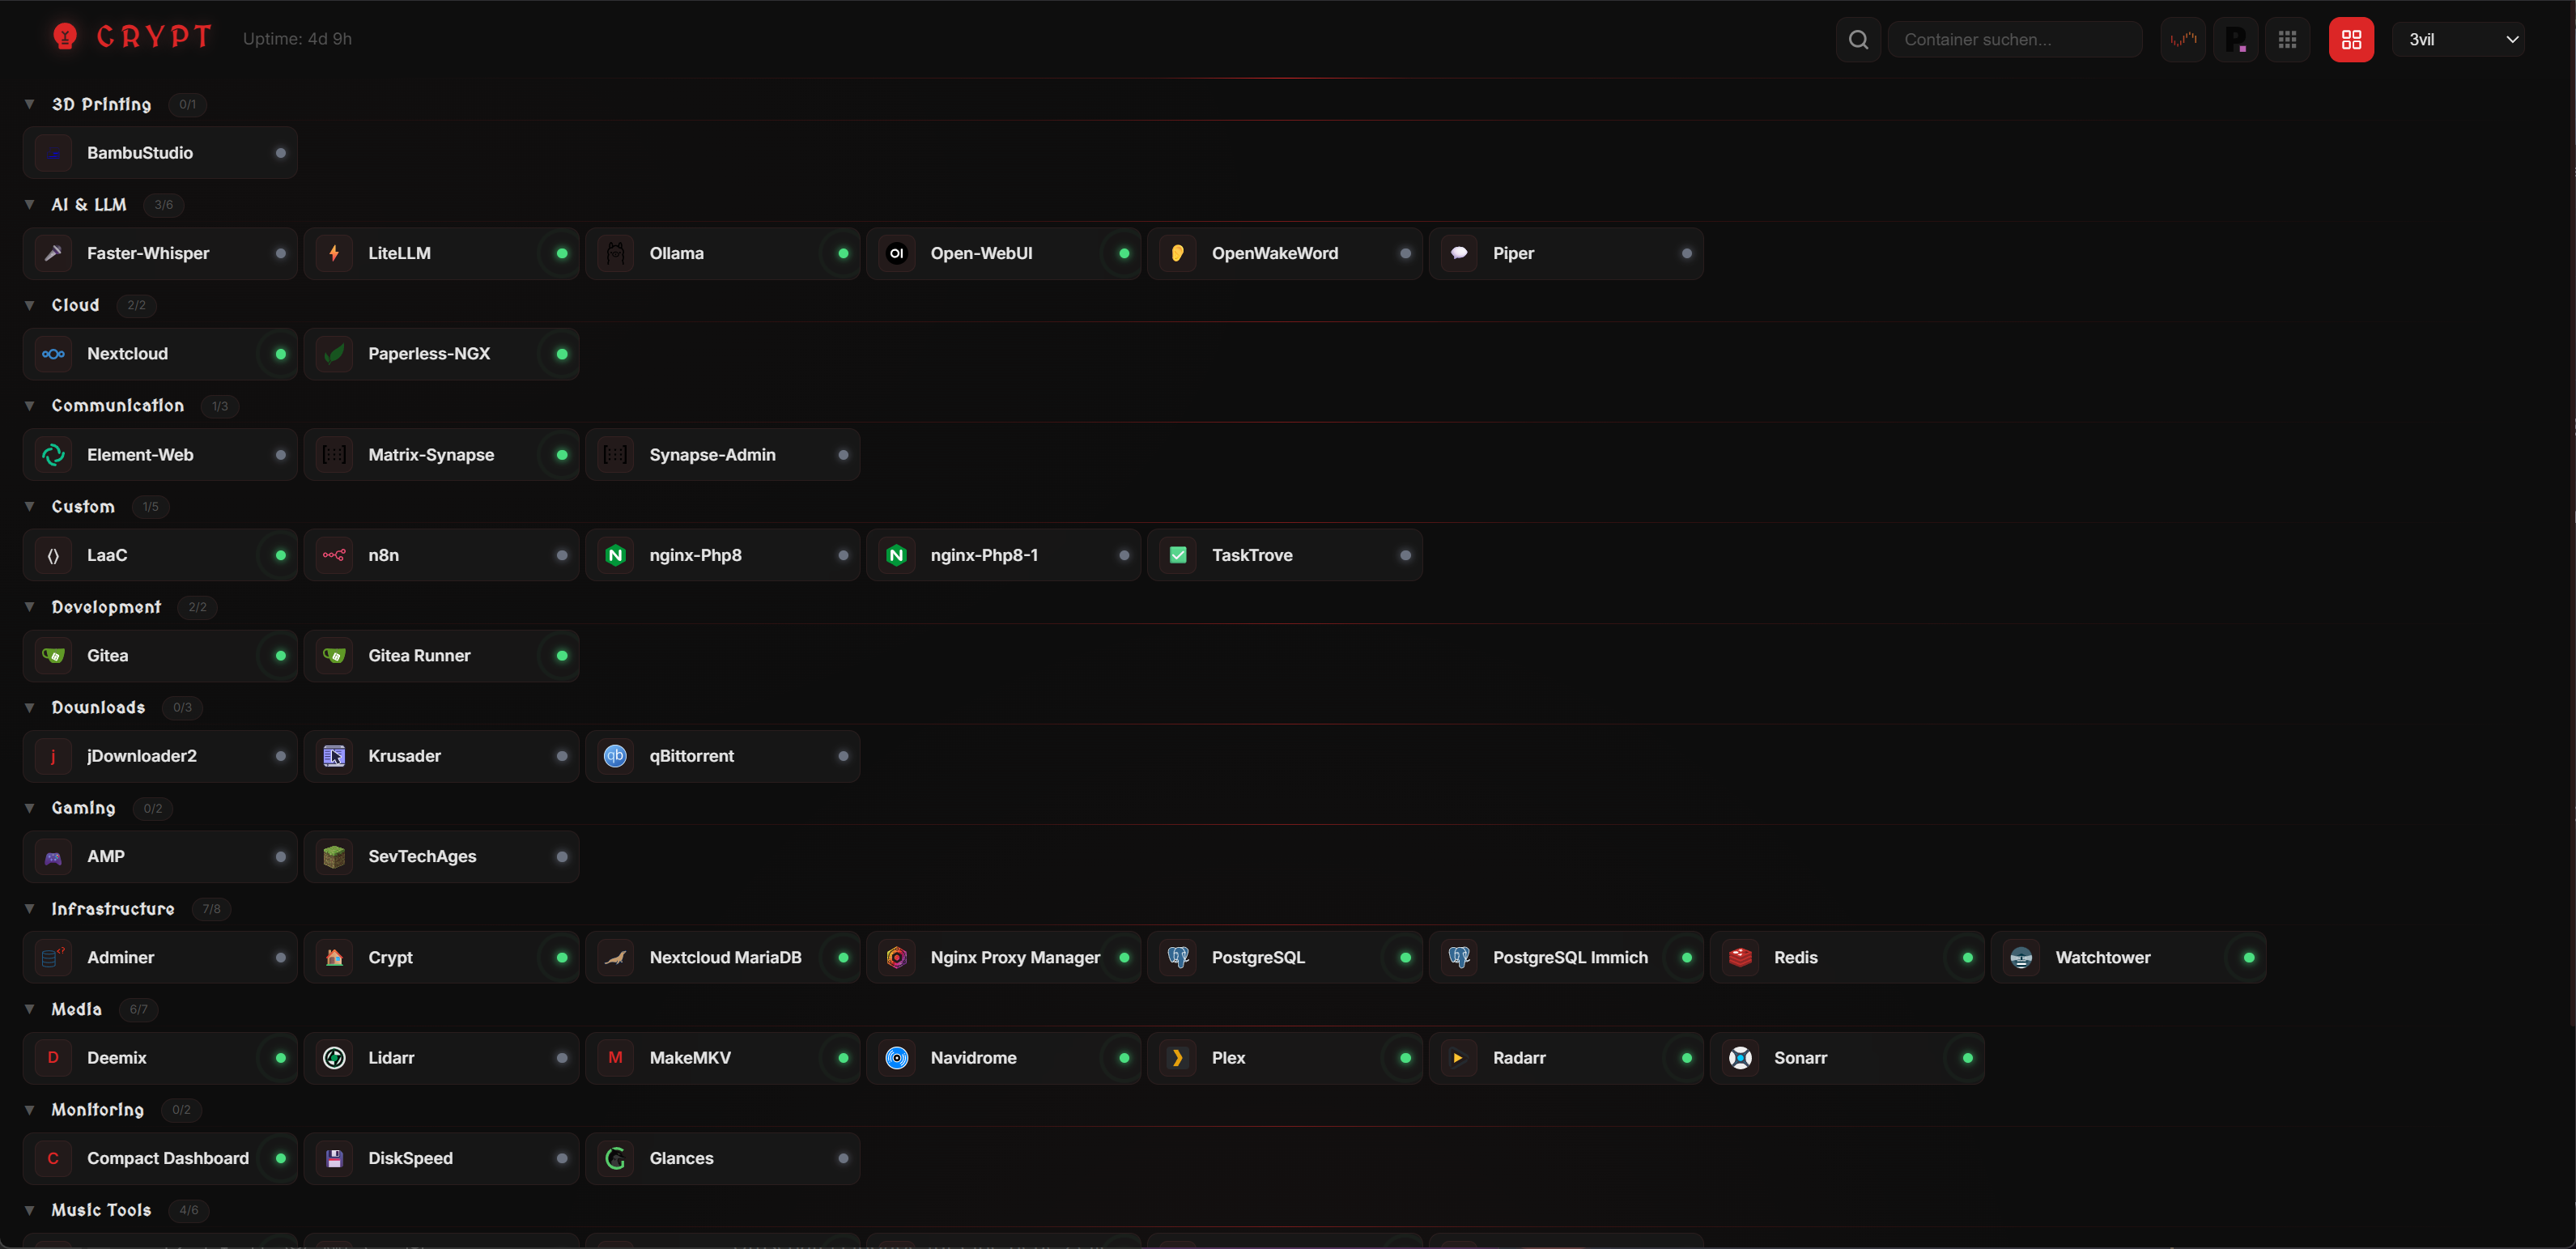Click the black P logo icon

pyautogui.click(x=2235, y=40)
